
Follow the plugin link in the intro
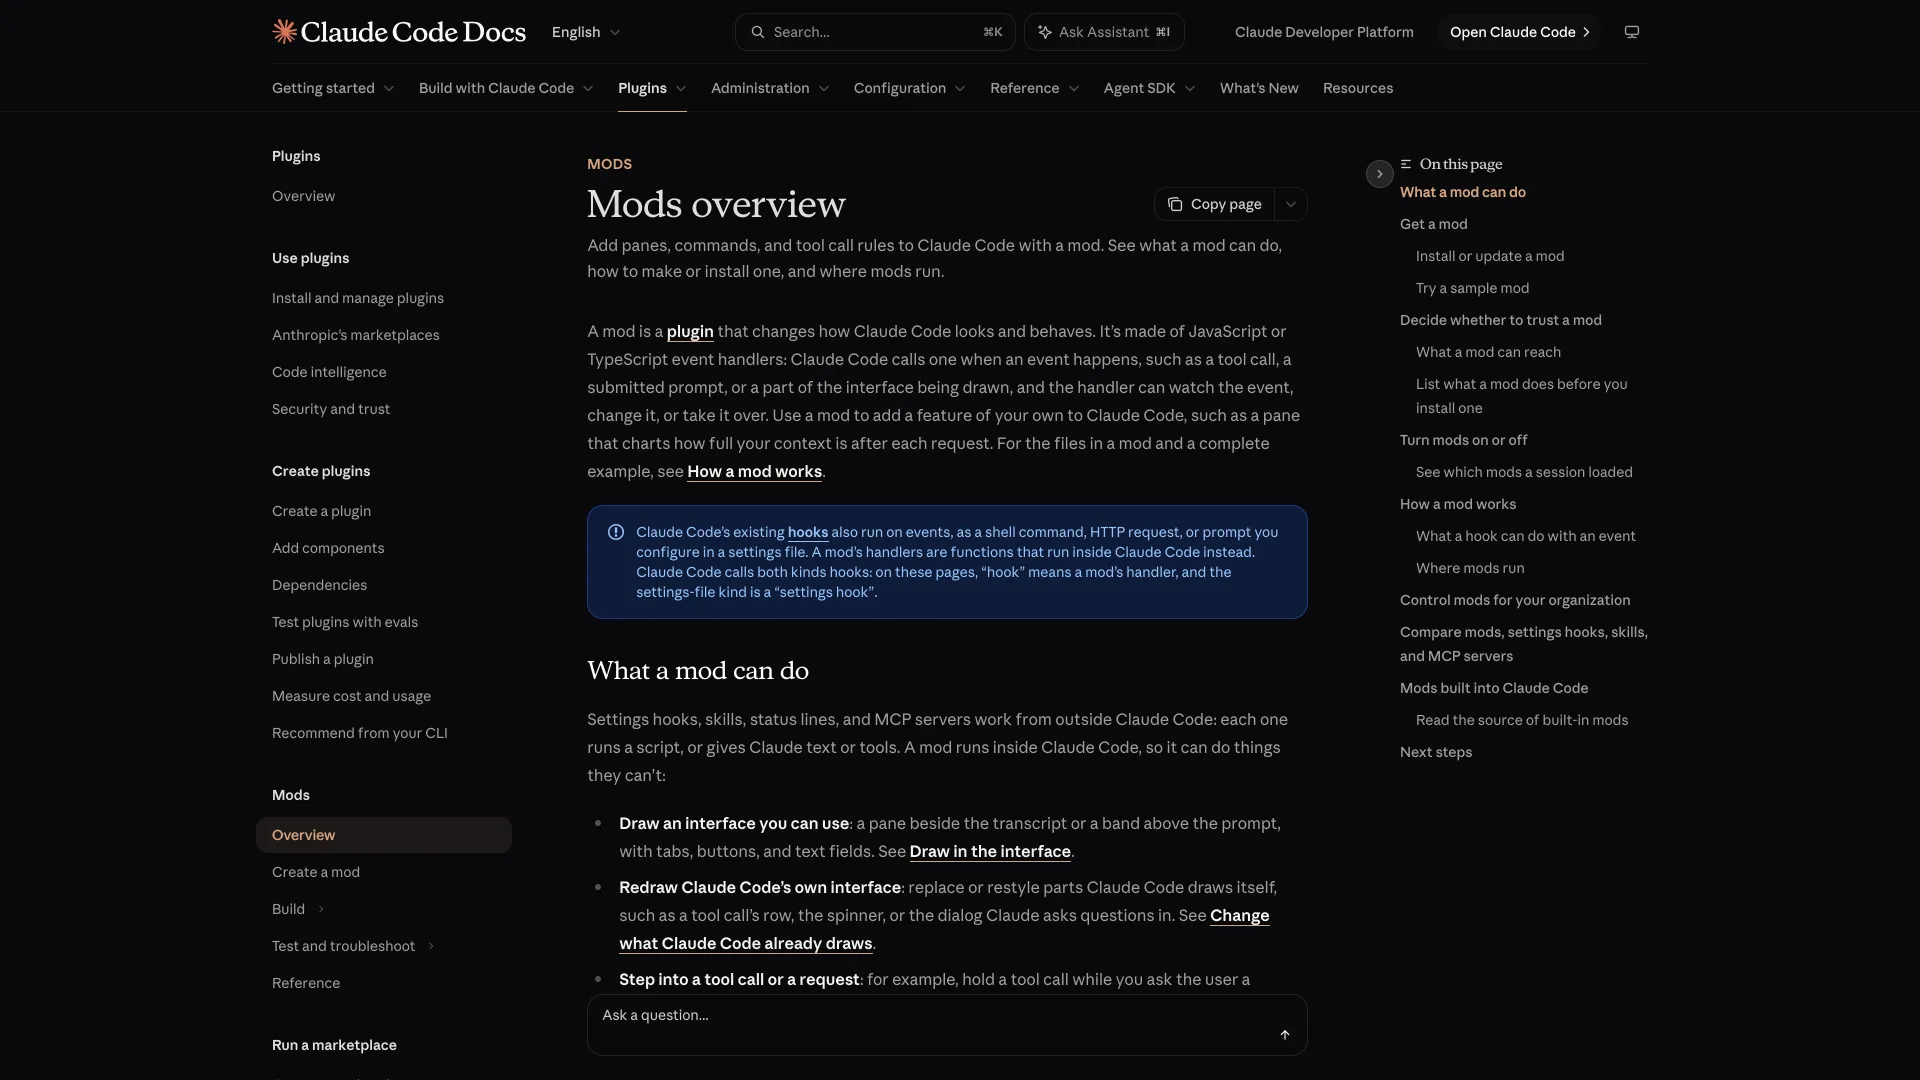coord(690,331)
